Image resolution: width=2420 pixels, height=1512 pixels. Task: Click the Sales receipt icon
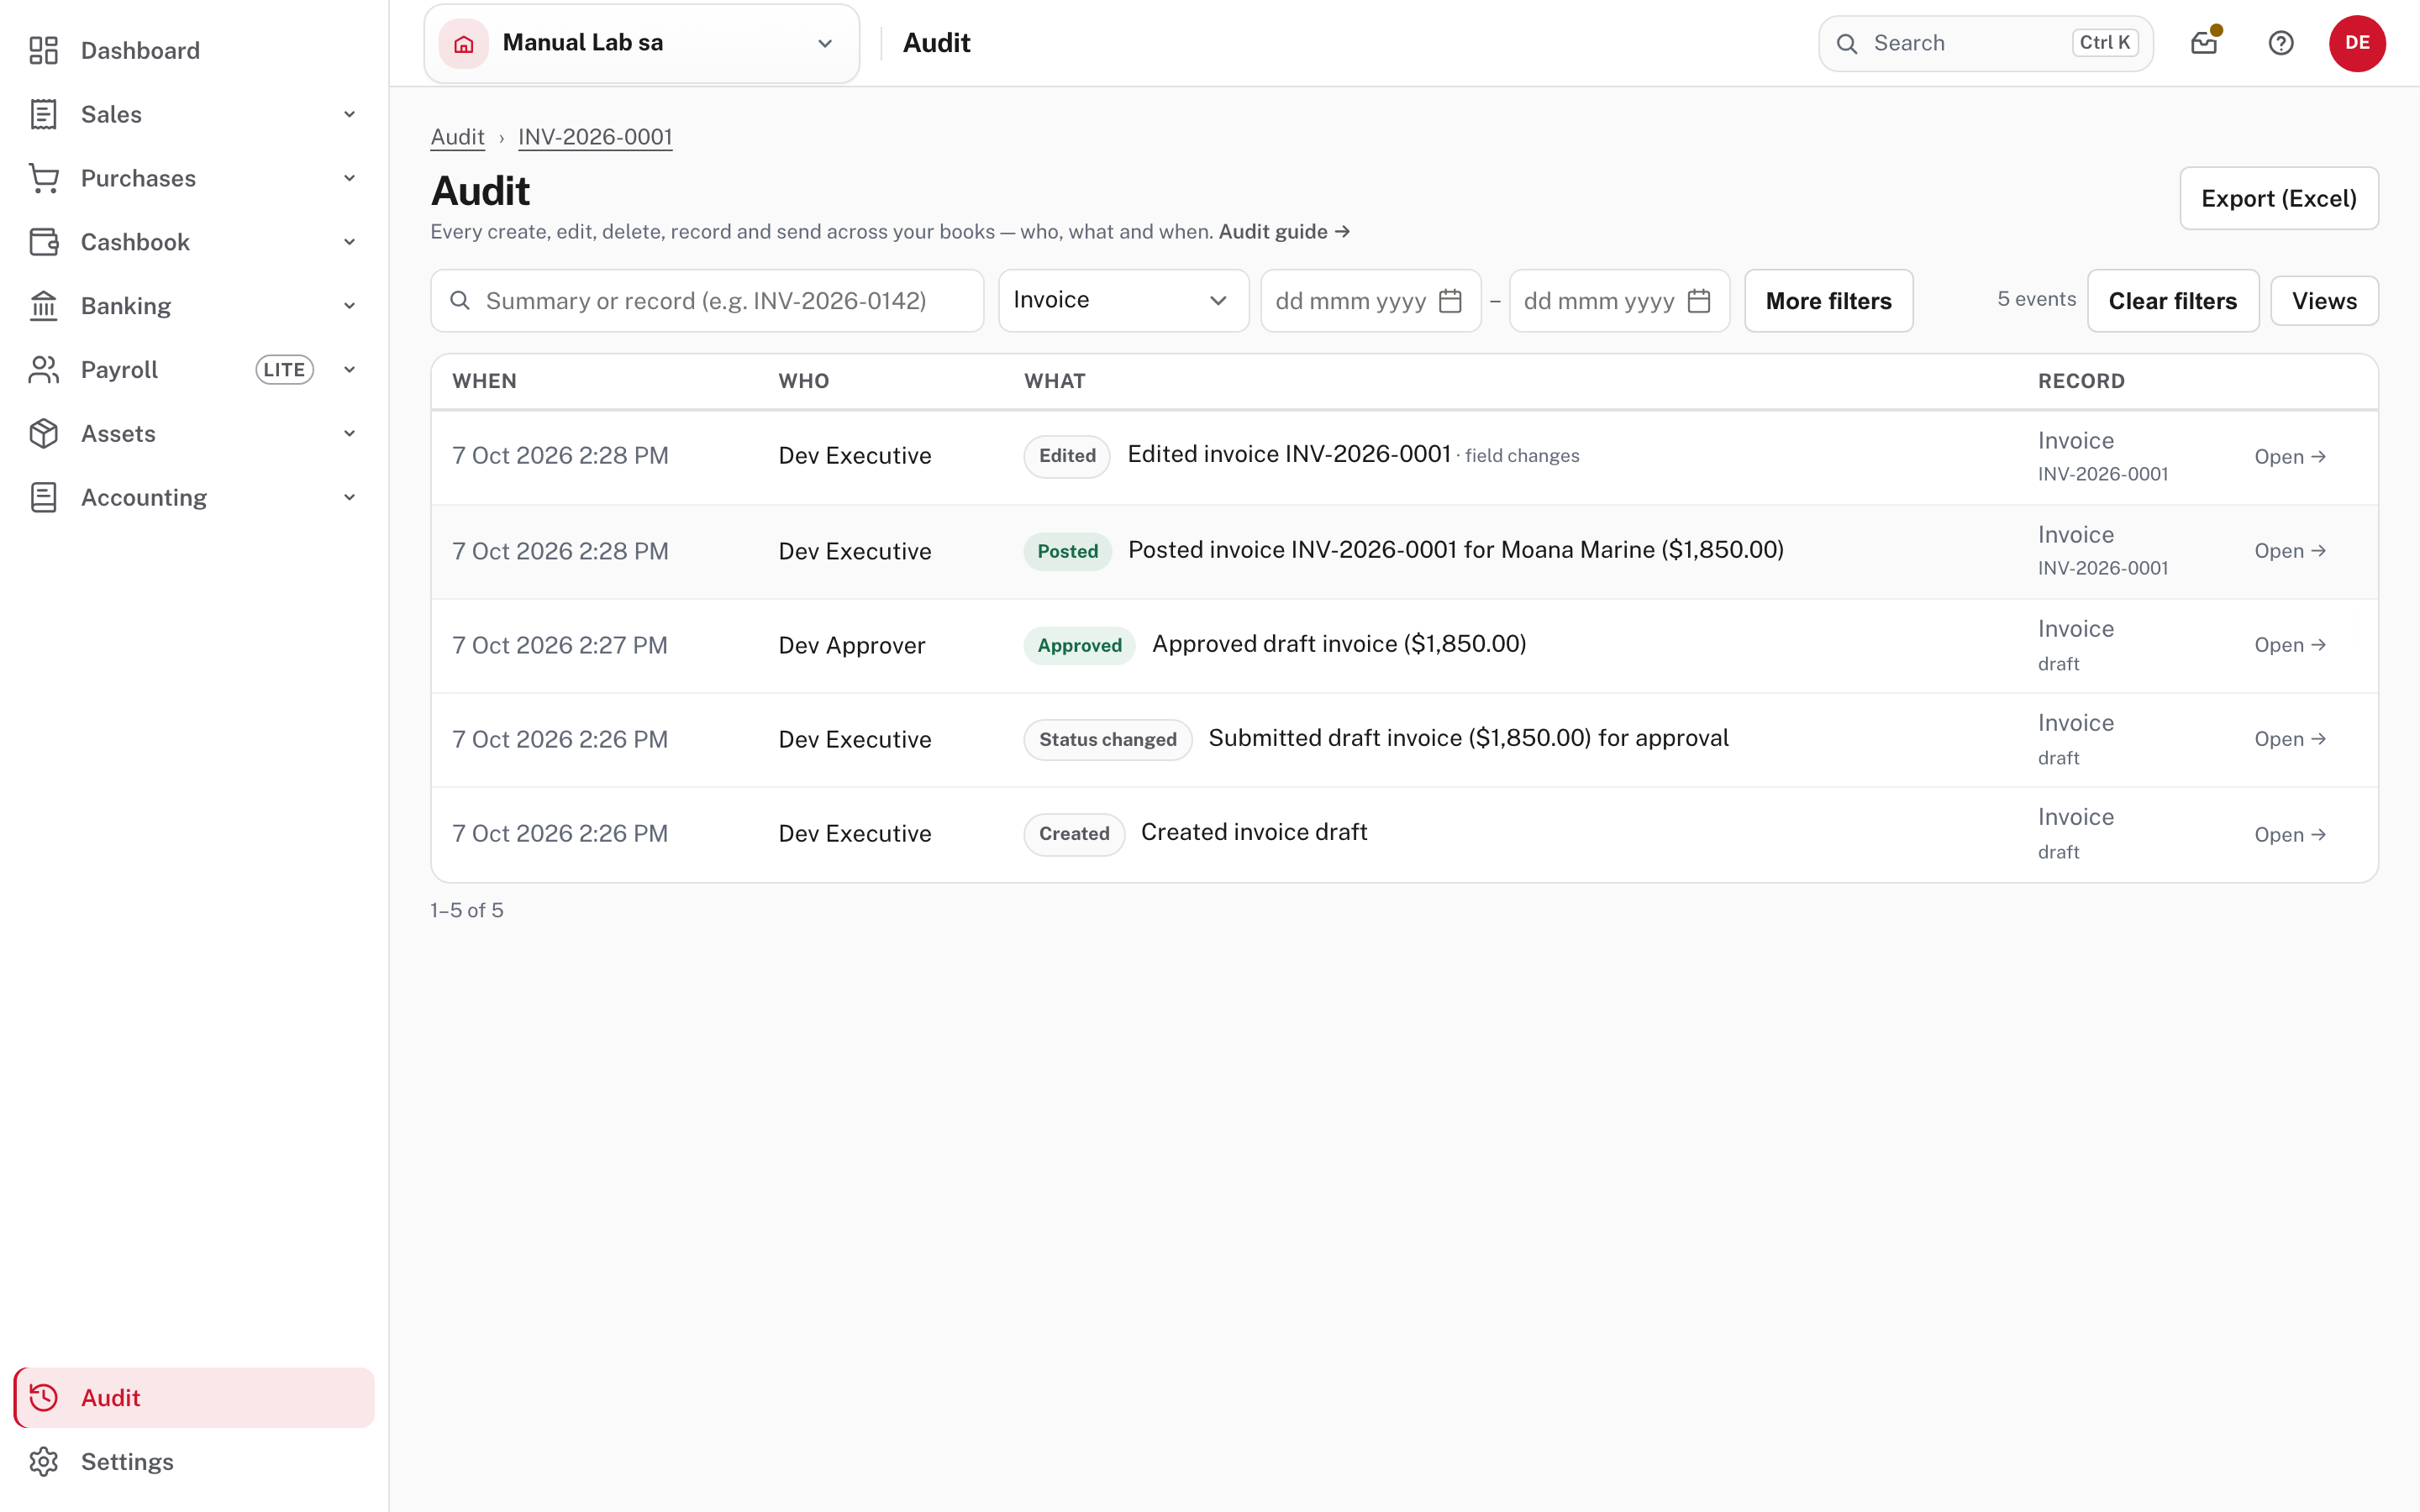(x=44, y=114)
